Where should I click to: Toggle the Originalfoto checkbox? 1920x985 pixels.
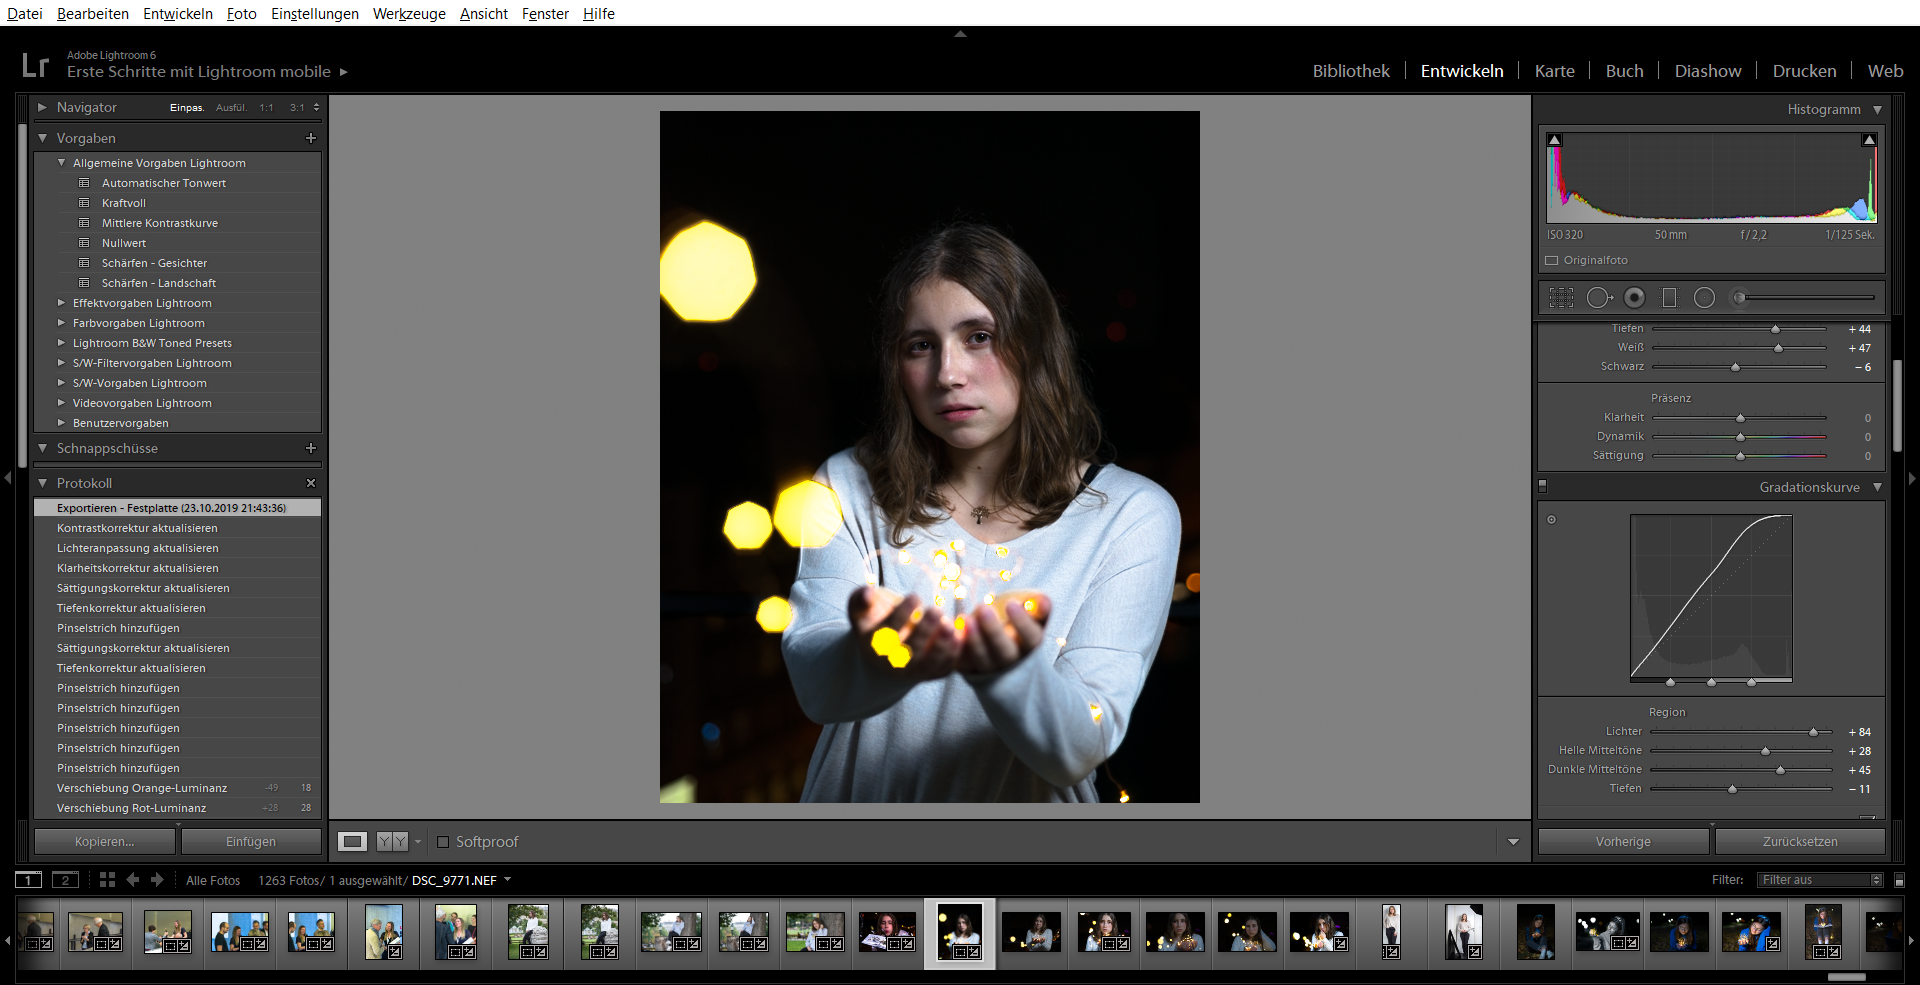pos(1552,260)
